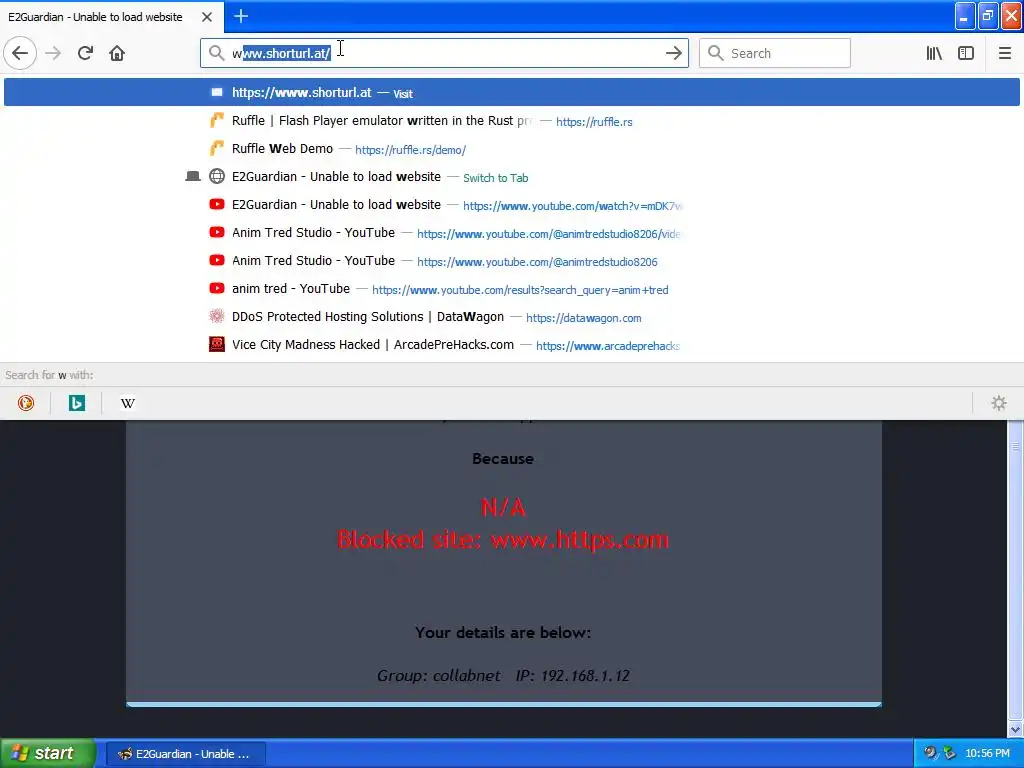Click the datawagon.com URL text

[x=583, y=318]
